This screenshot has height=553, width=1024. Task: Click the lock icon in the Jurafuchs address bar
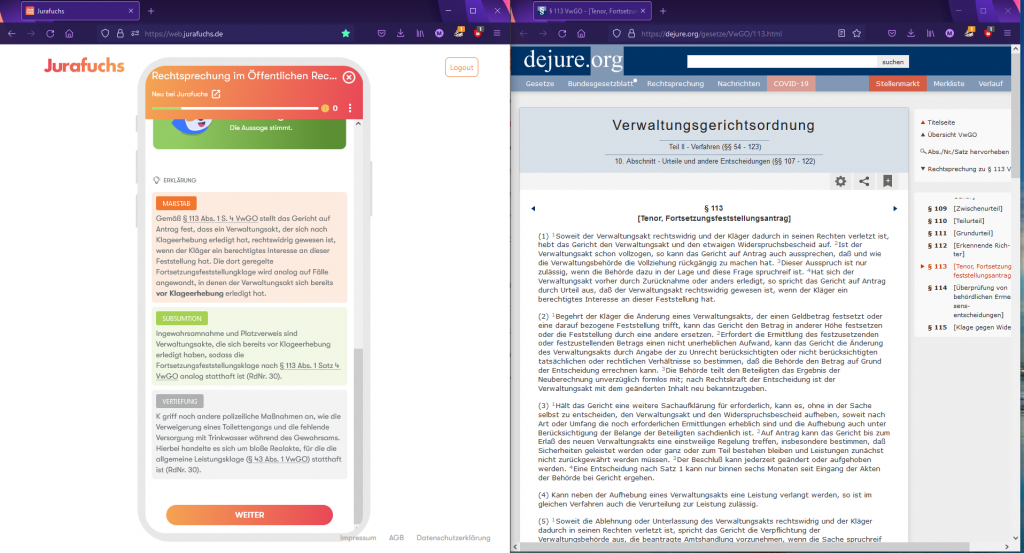click(120, 33)
